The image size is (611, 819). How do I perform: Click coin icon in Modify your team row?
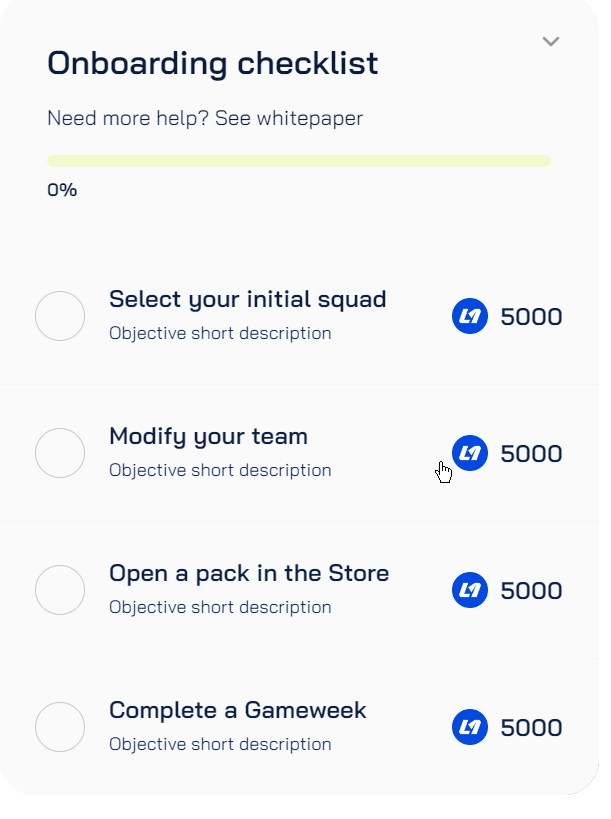(469, 454)
